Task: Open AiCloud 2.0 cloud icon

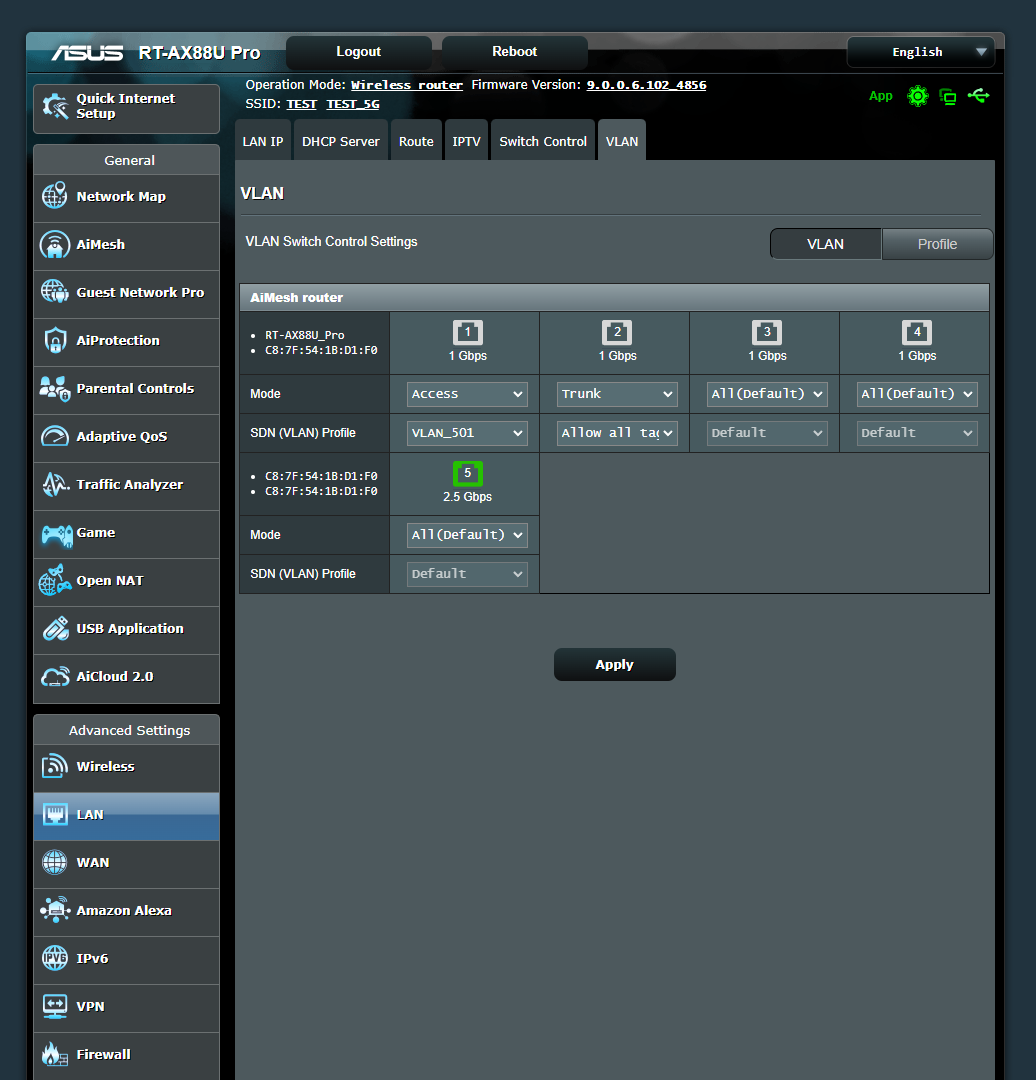Action: pyautogui.click(x=55, y=677)
